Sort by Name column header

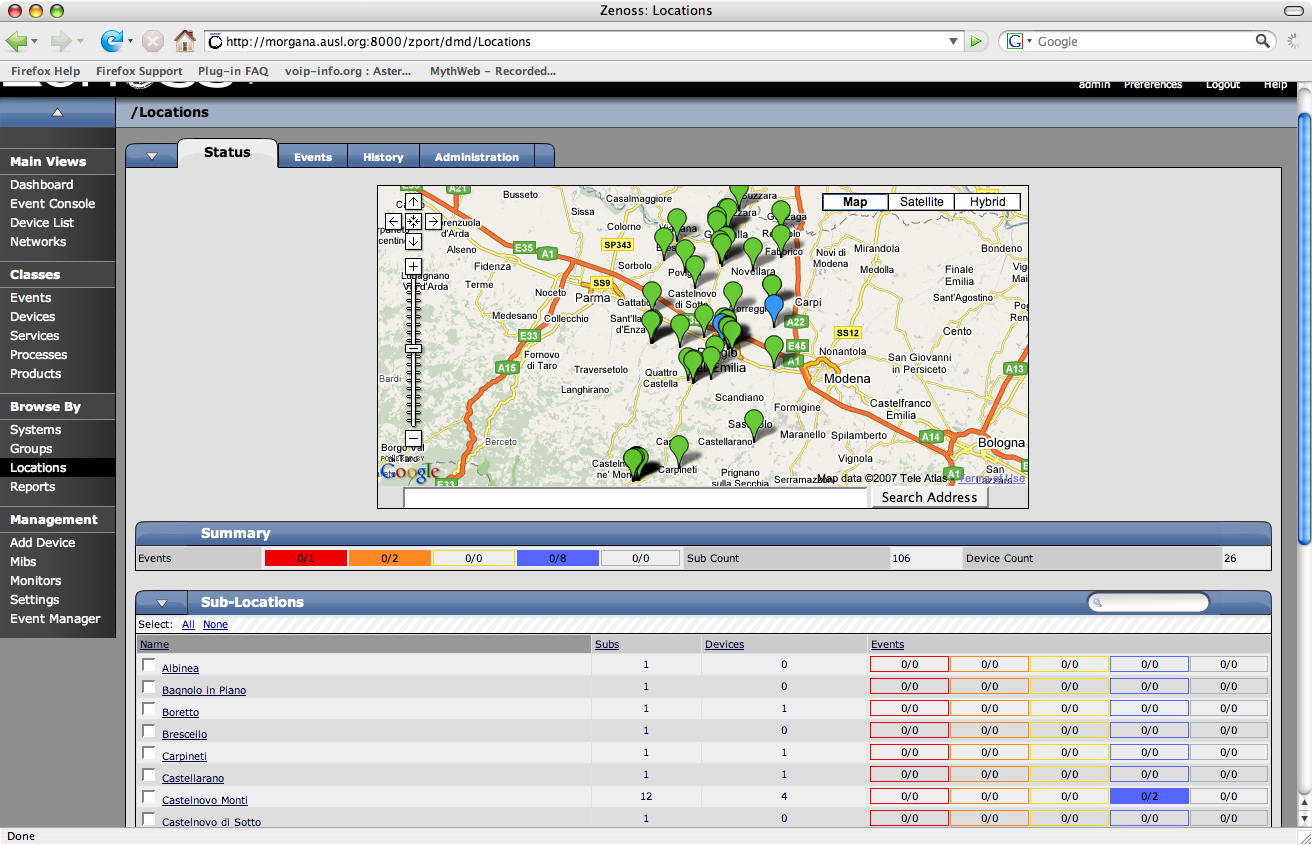[x=154, y=644]
